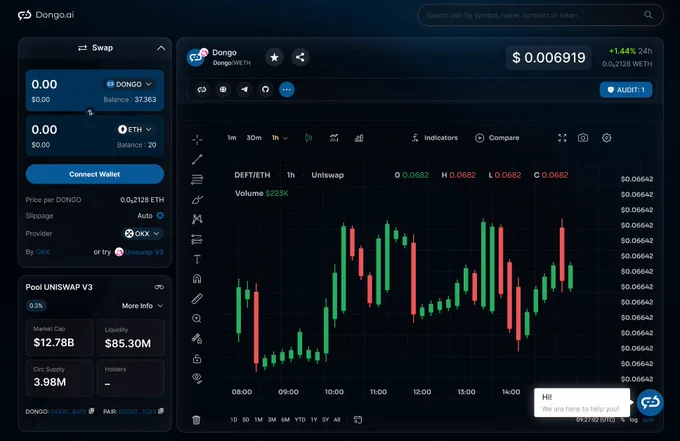Open the position forecast tool

click(197, 239)
